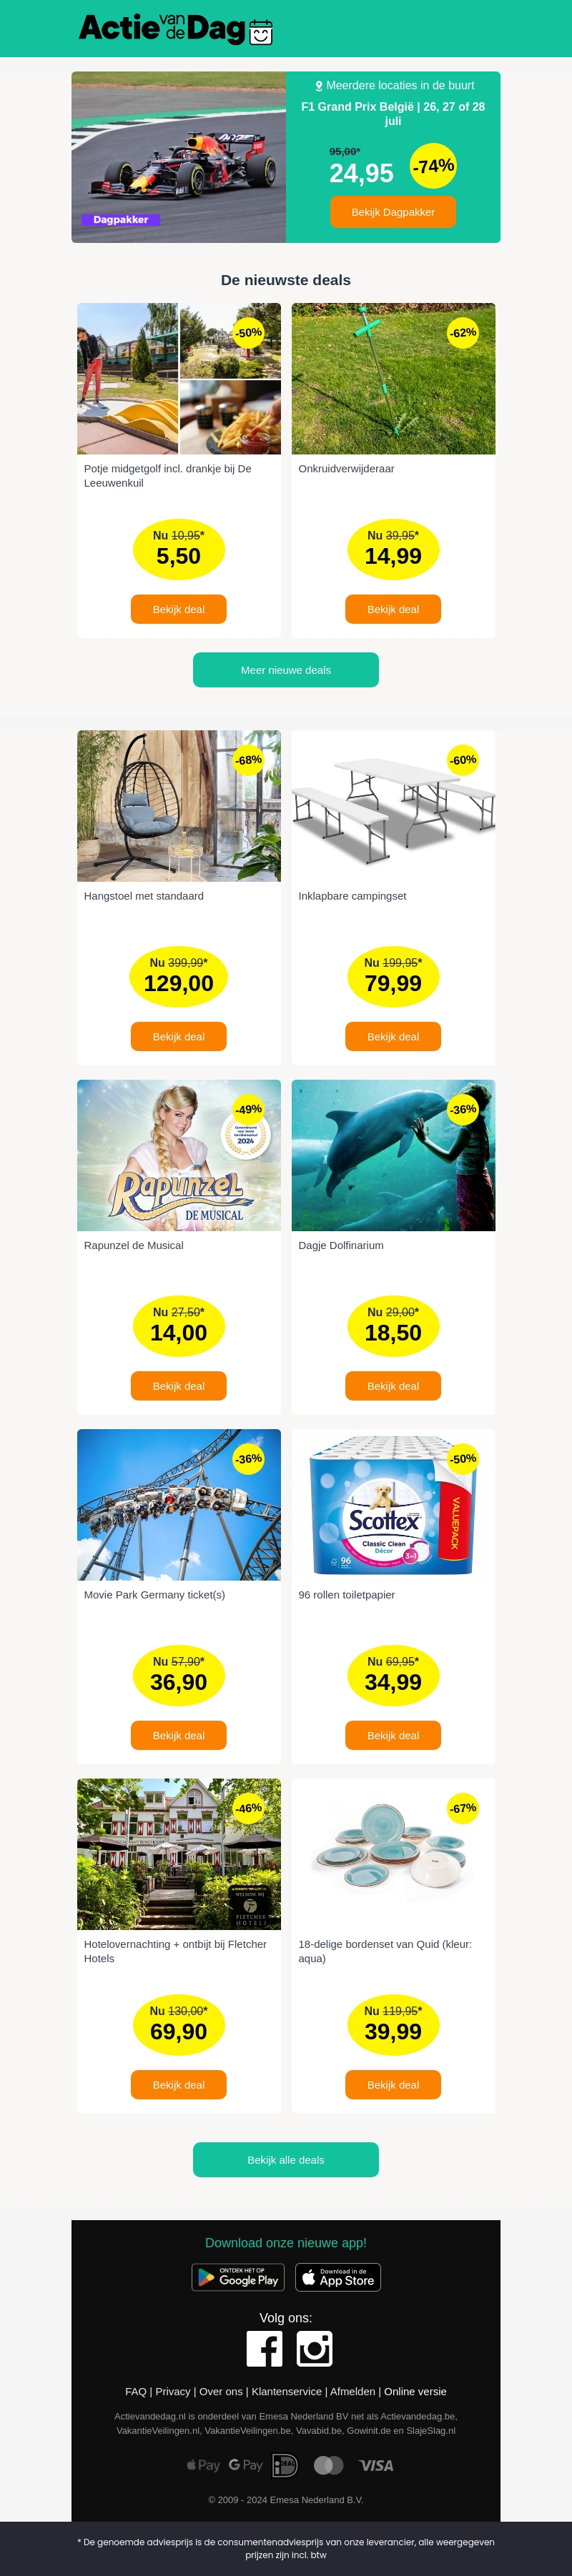
Task: Open the Instagram icon under Volg ons
Action: click(314, 2349)
